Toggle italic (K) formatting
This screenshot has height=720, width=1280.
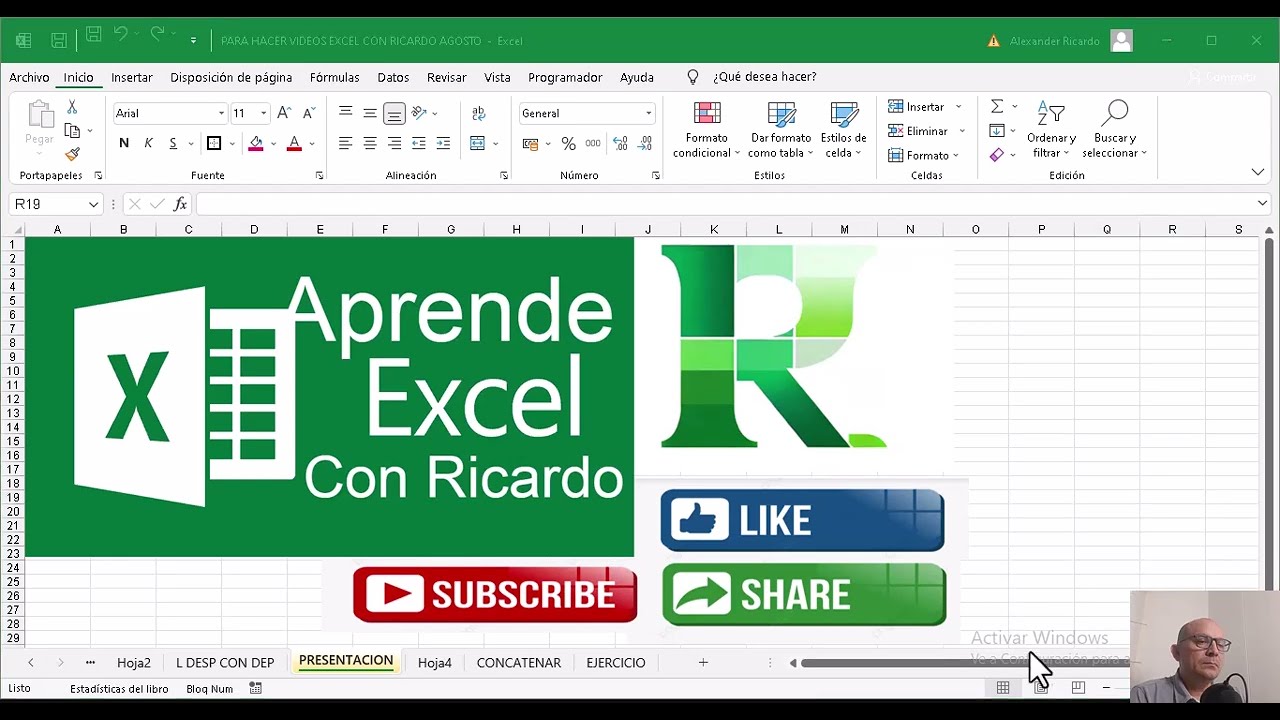click(x=148, y=143)
